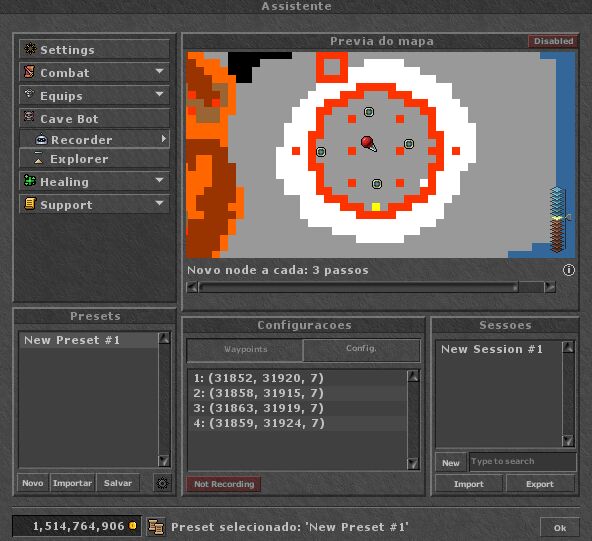Image resolution: width=592 pixels, height=541 pixels.
Task: Switch to the Config. tab
Action: pyautogui.click(x=362, y=349)
